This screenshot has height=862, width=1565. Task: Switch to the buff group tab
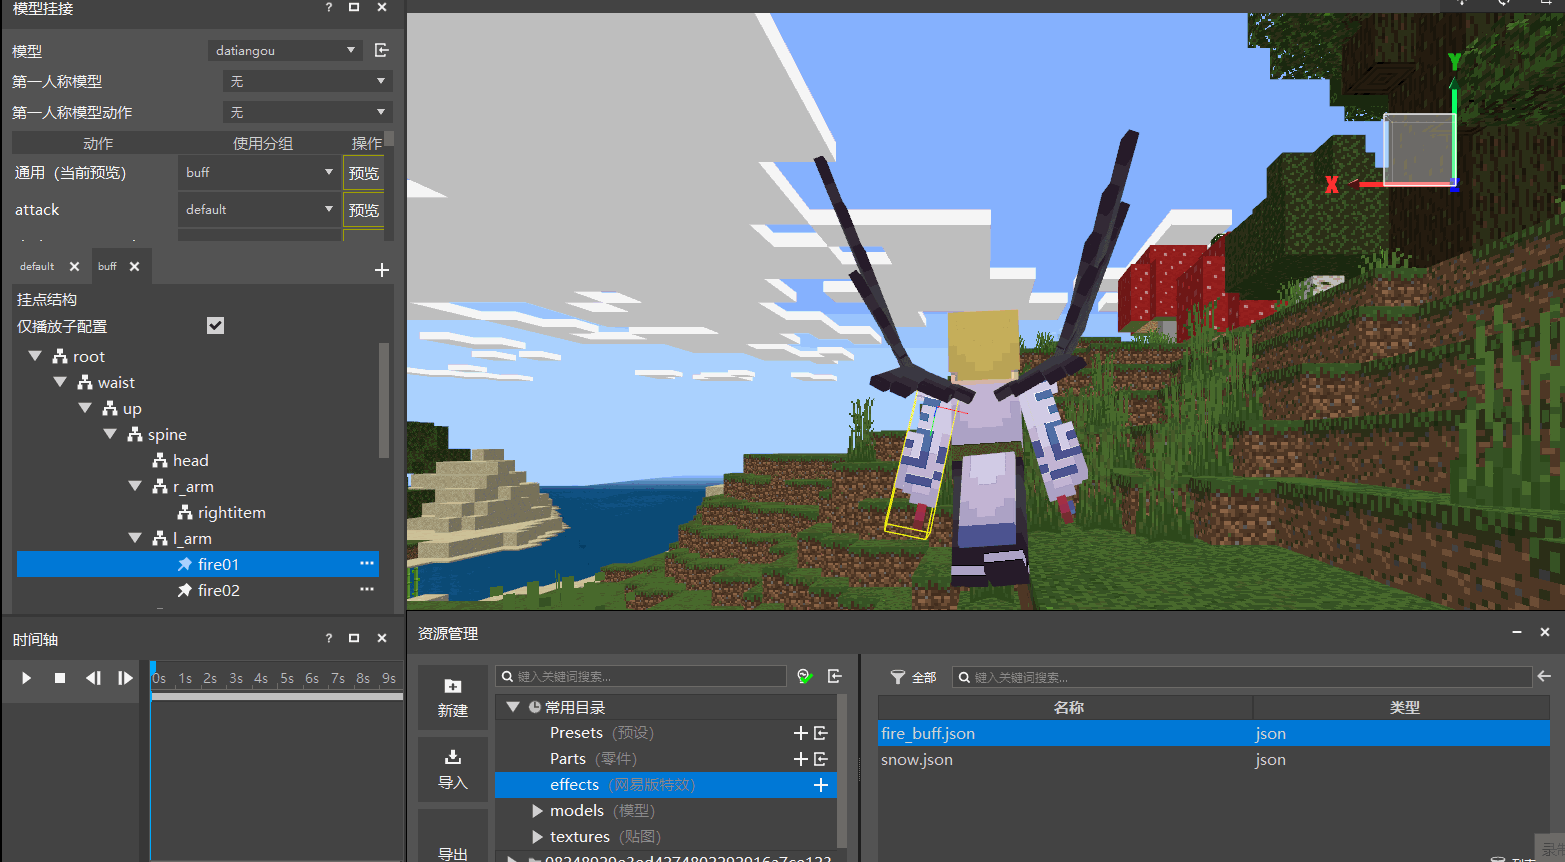(107, 266)
